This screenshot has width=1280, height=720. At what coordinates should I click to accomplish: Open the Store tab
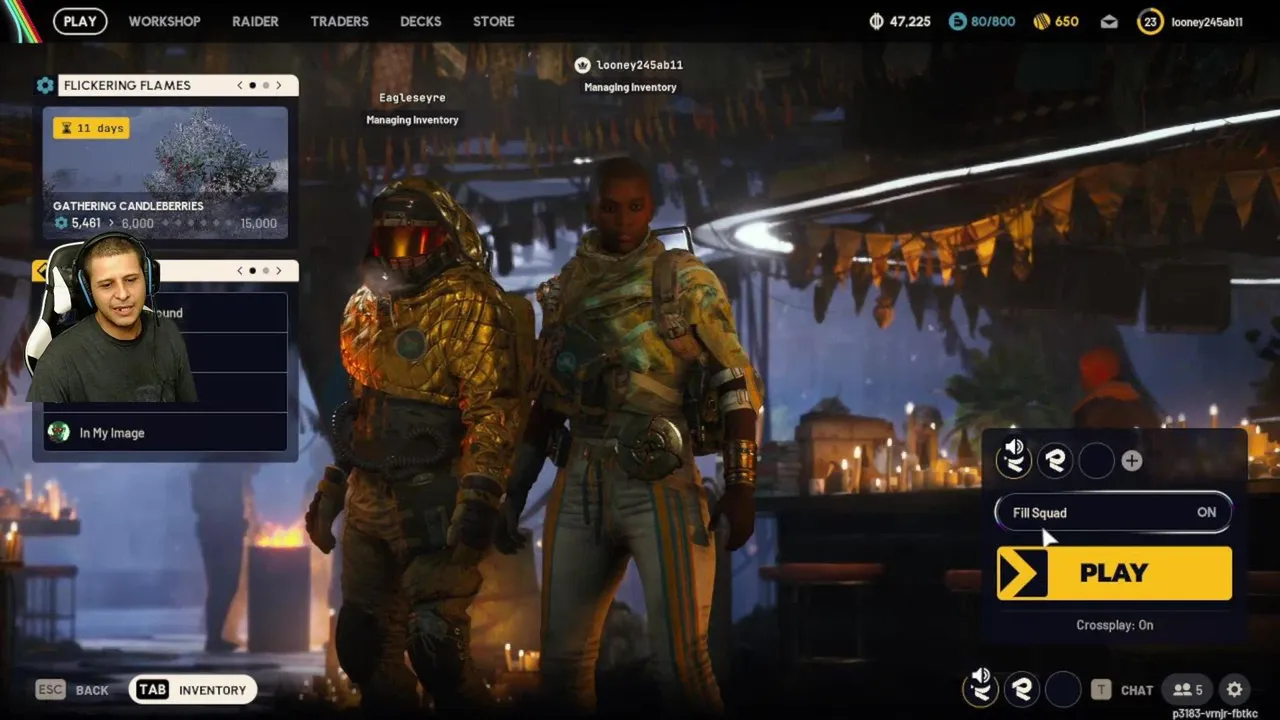click(493, 21)
